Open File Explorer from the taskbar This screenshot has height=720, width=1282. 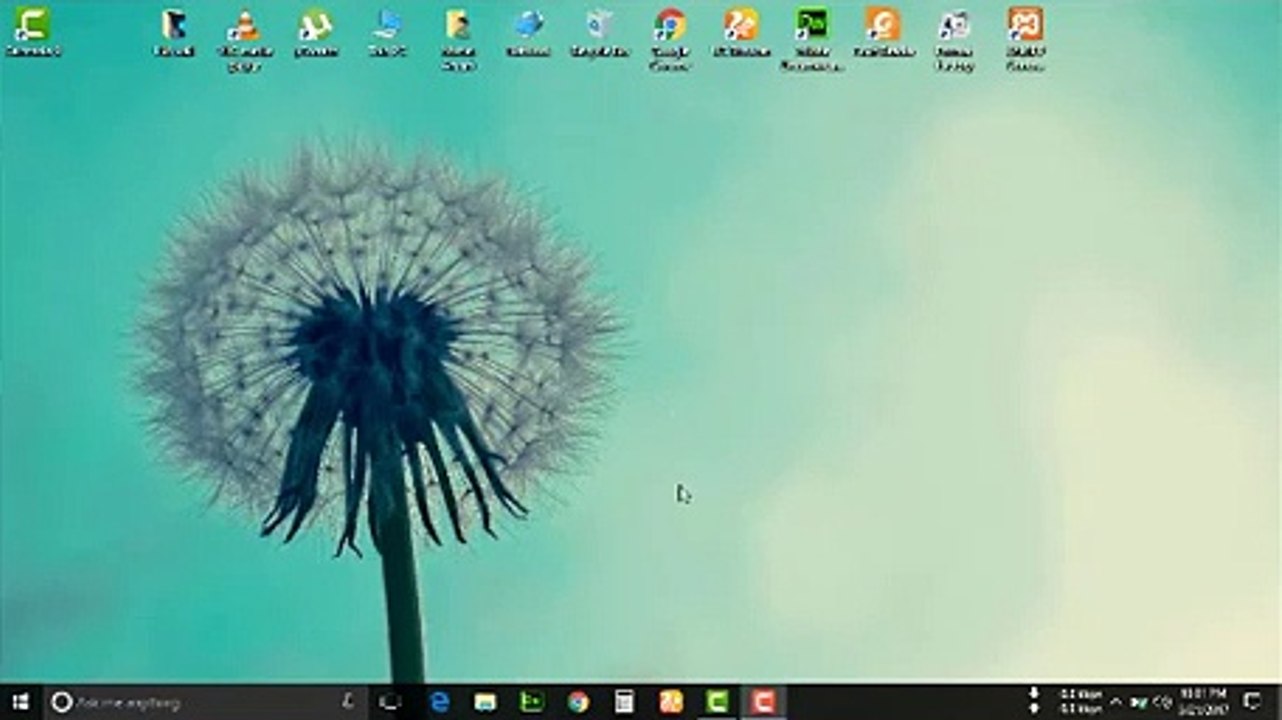pos(485,702)
